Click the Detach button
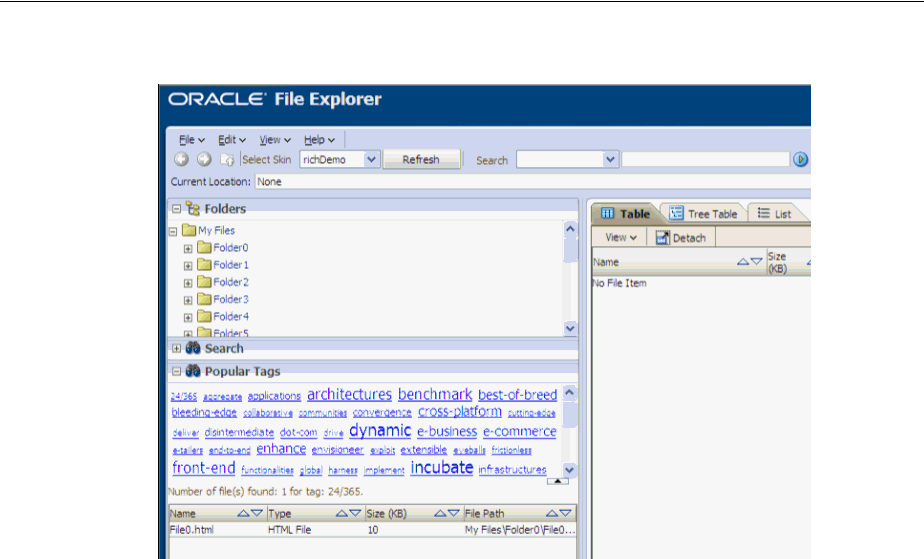This screenshot has width=924, height=559. (x=681, y=237)
